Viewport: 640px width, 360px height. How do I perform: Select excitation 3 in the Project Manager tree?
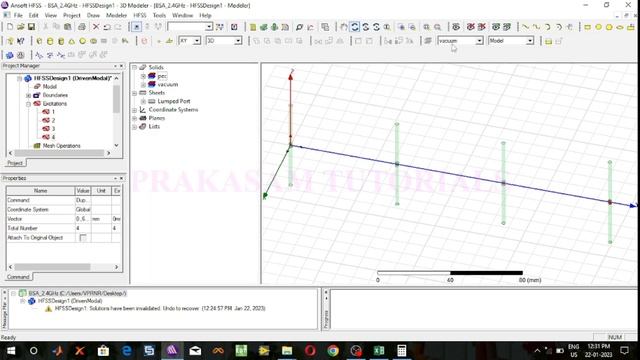click(53, 129)
